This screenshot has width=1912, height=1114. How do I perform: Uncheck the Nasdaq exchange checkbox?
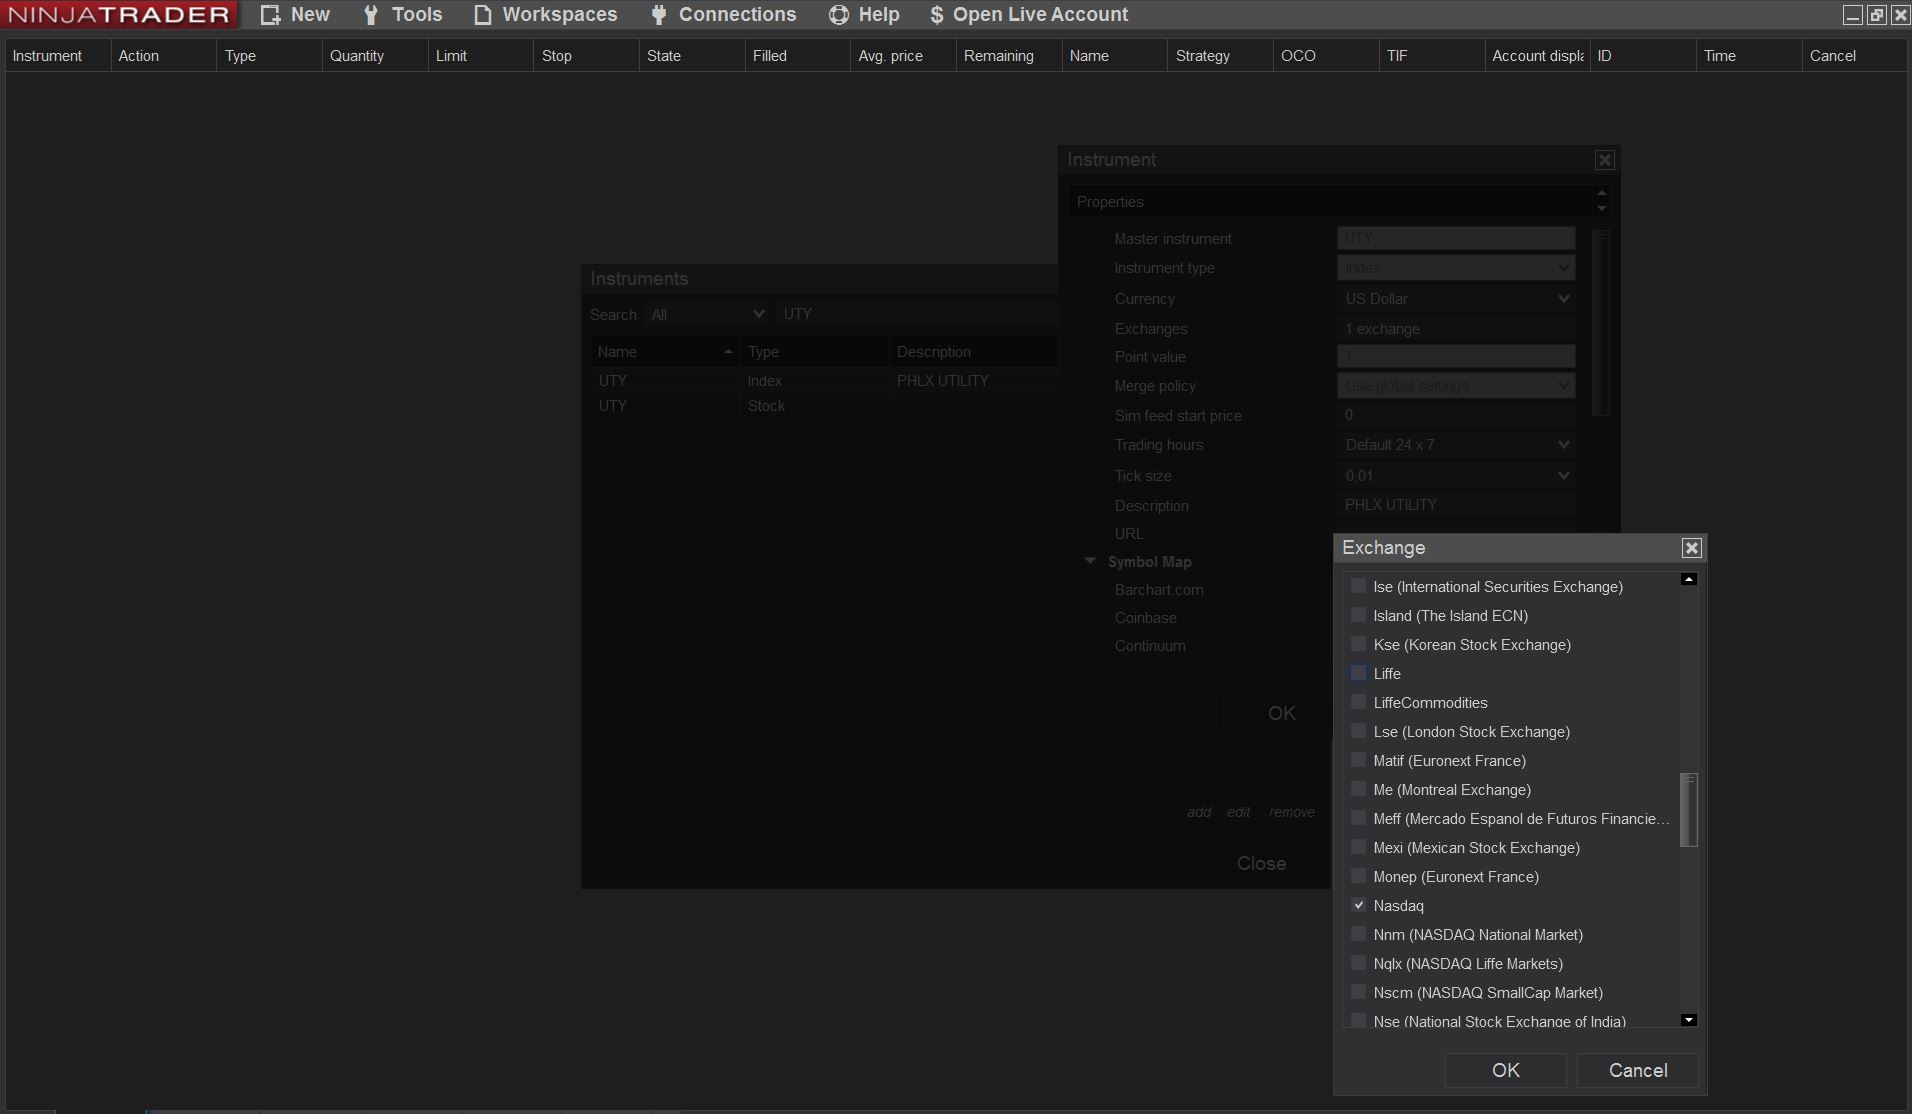tap(1358, 905)
